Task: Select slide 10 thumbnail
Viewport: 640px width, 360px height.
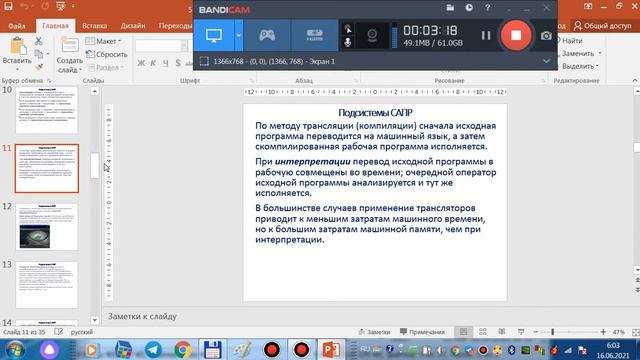Action: tap(47, 110)
